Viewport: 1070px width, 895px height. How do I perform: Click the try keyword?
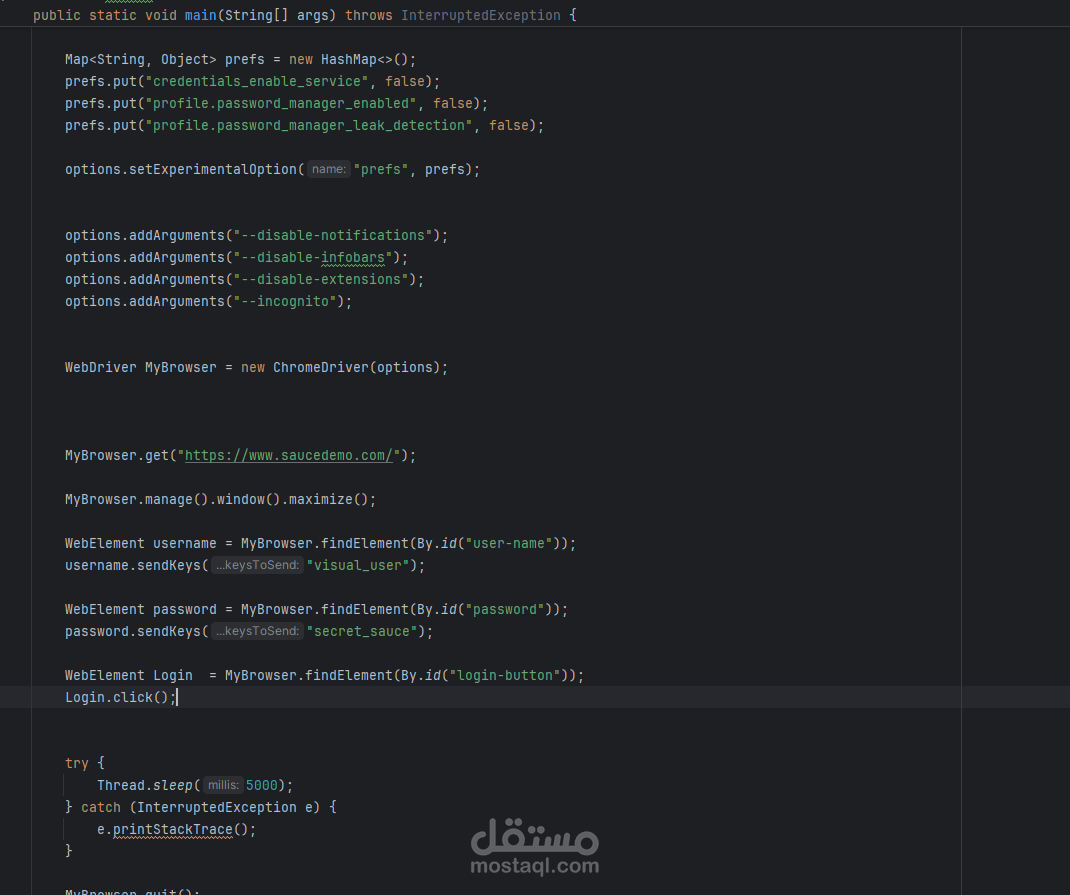pos(76,763)
